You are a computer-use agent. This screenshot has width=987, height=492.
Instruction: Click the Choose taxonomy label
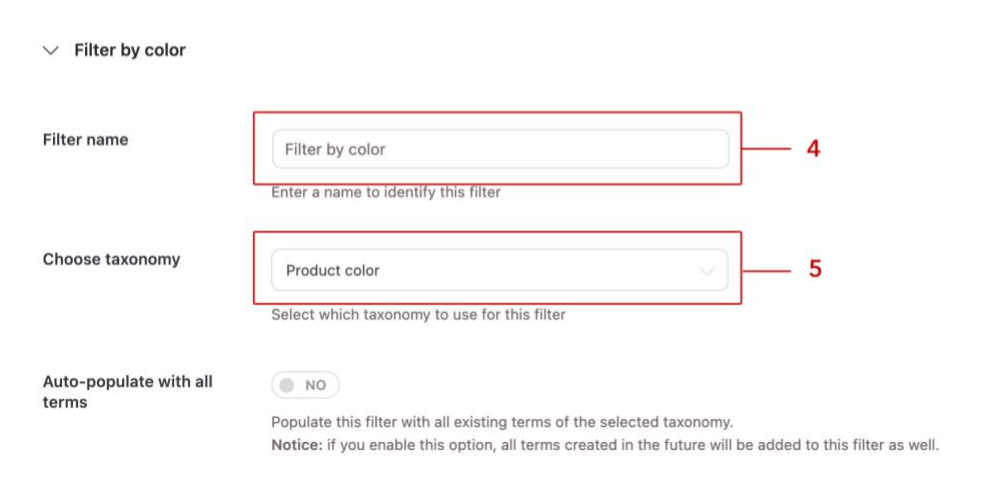[x=111, y=259]
